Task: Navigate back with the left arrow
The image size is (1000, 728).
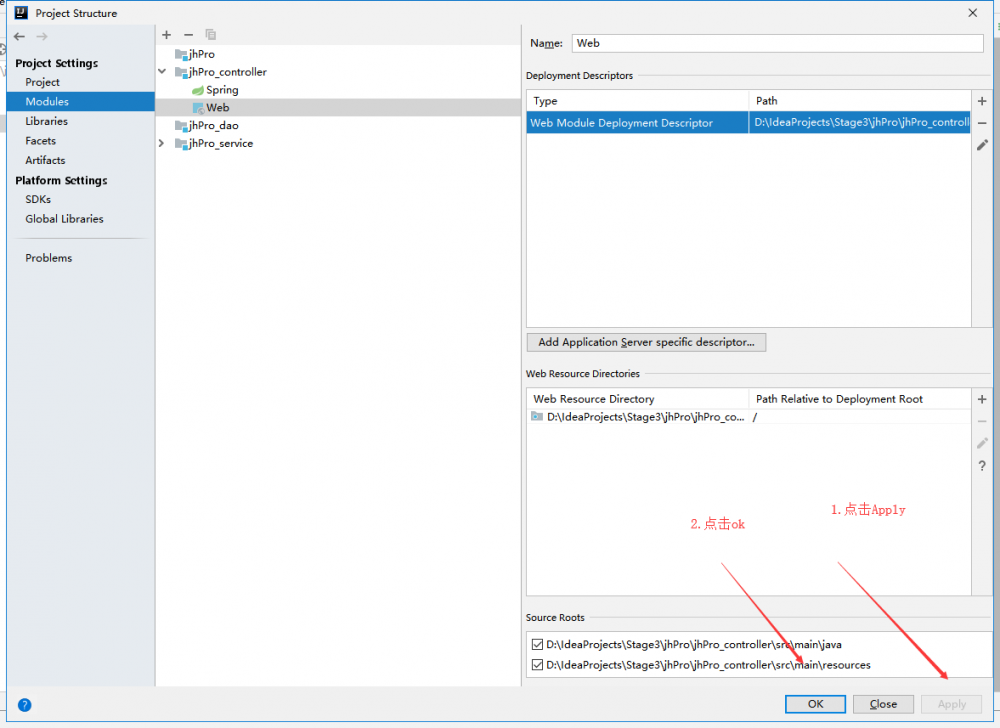Action: click(19, 36)
